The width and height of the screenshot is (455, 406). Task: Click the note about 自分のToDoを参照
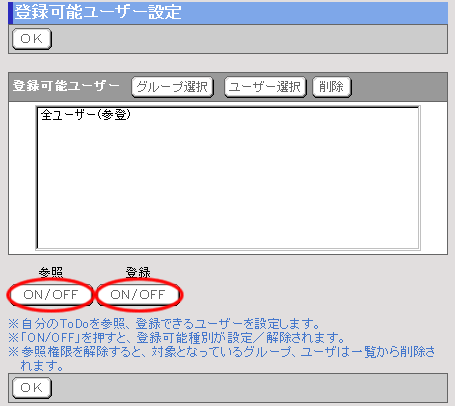click(164, 324)
